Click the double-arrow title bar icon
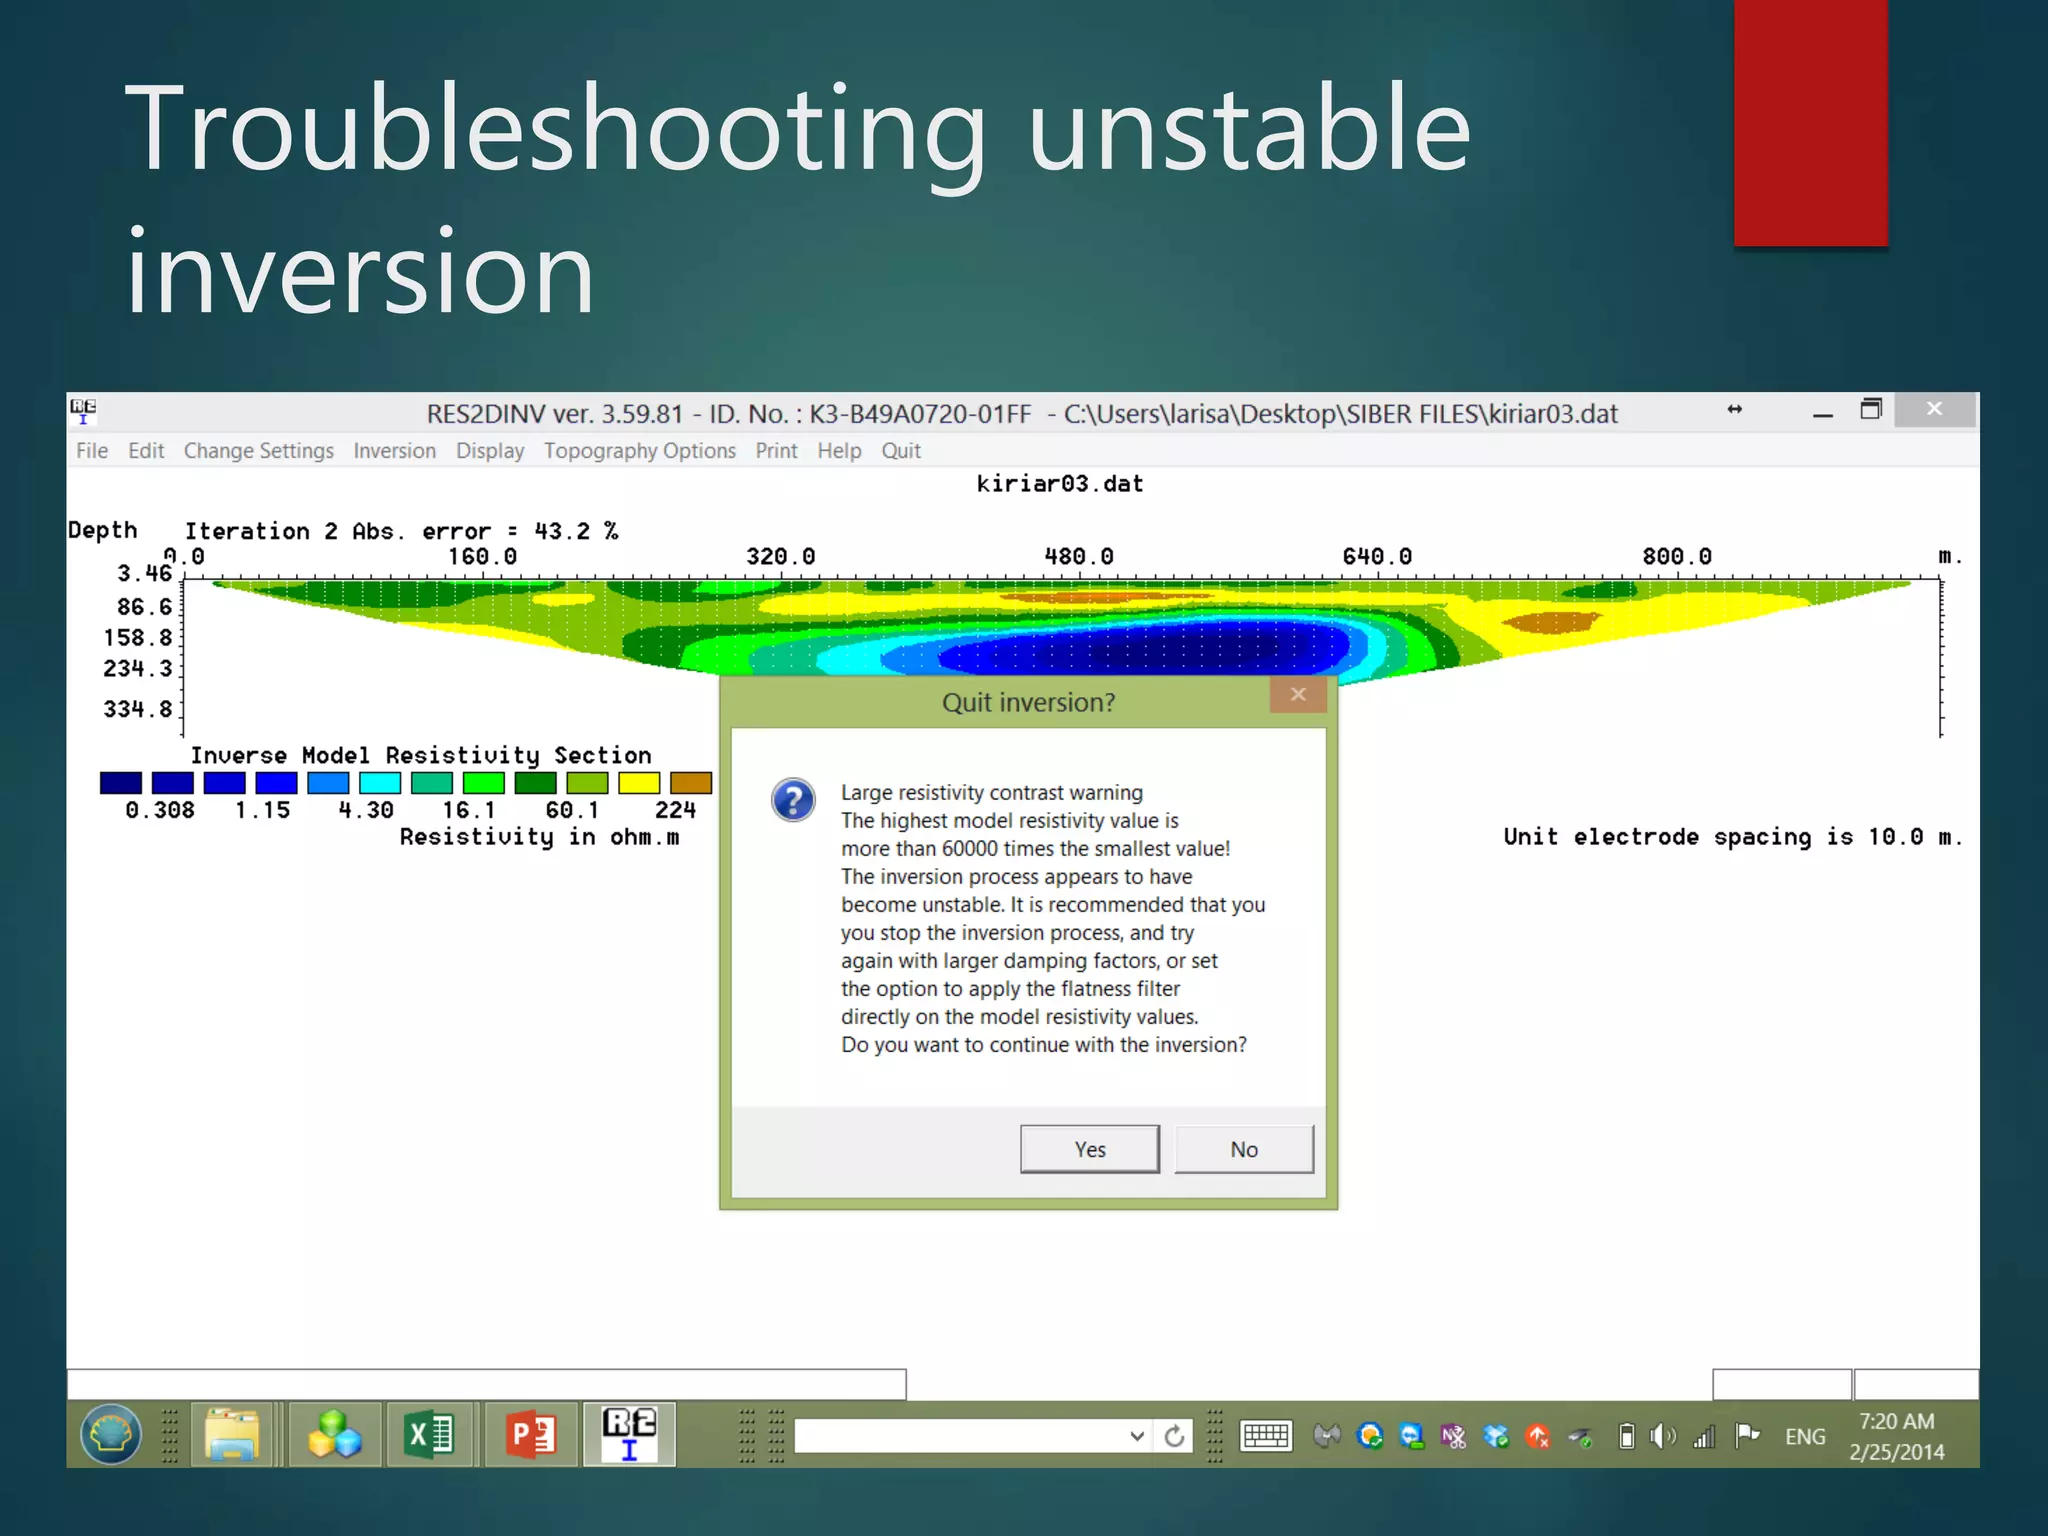This screenshot has width=2048, height=1536. click(1734, 410)
